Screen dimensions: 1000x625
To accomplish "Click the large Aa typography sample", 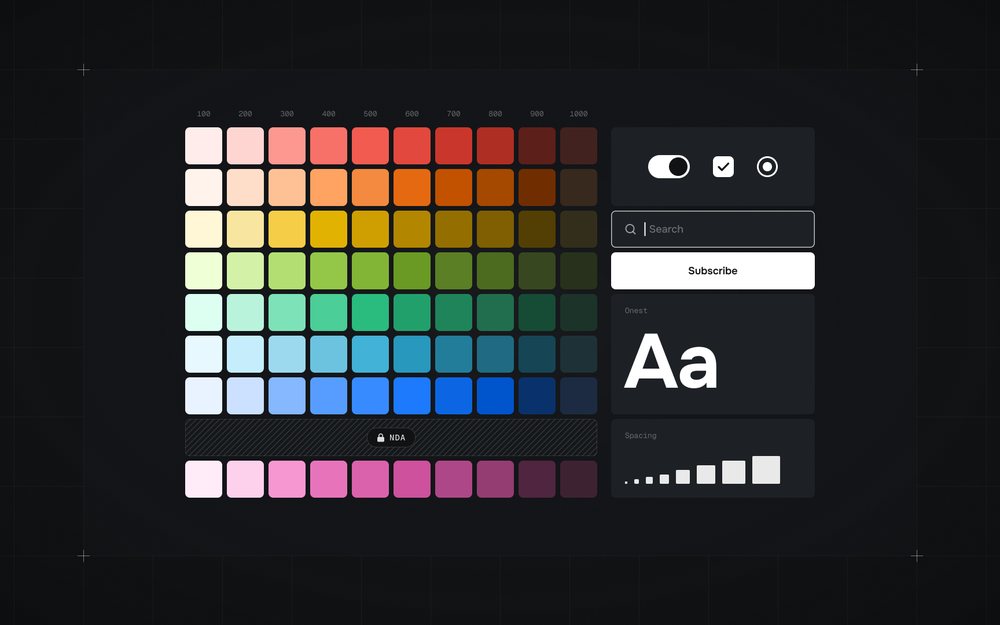I will tap(670, 362).
